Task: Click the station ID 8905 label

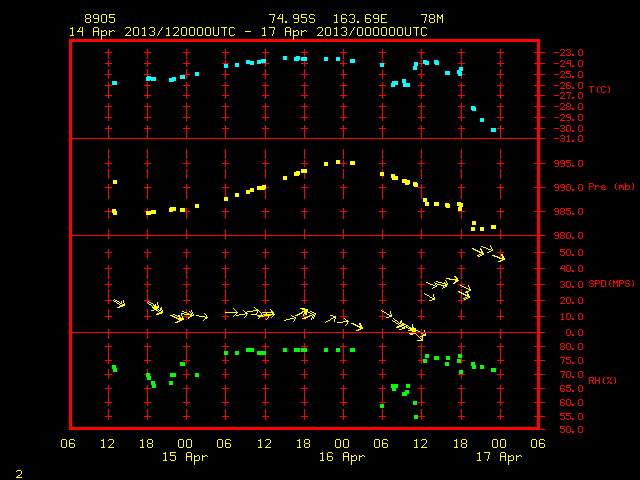Action: 100,19
